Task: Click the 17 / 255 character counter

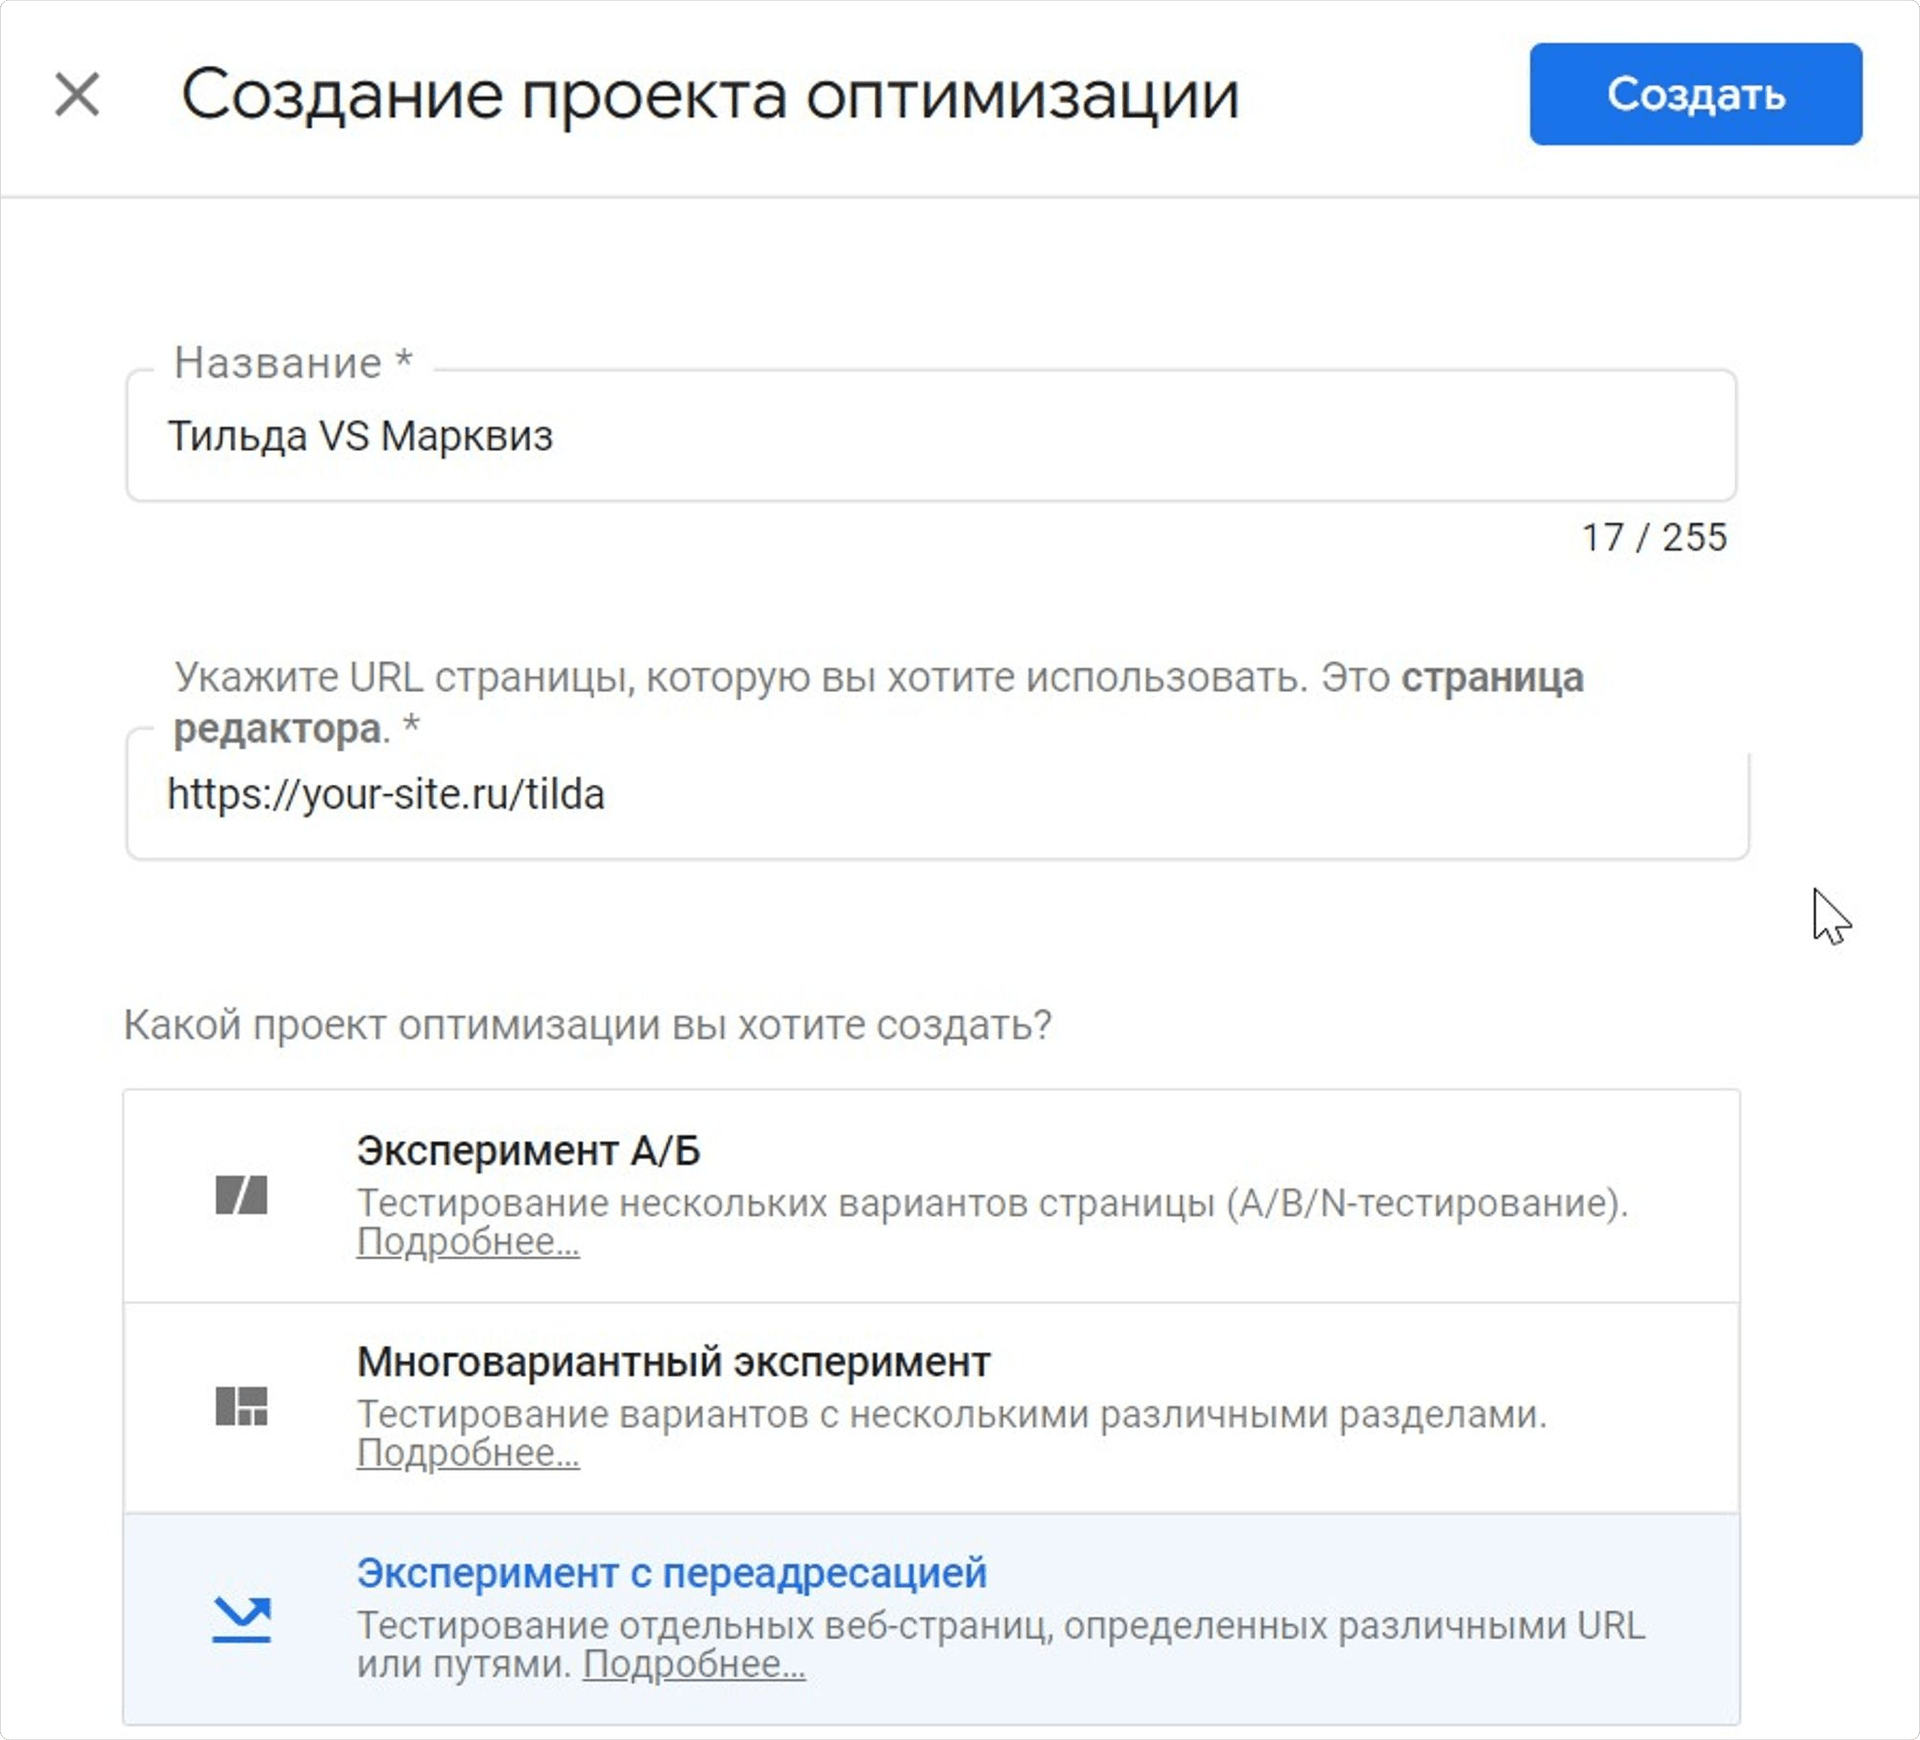Action: pos(1654,538)
